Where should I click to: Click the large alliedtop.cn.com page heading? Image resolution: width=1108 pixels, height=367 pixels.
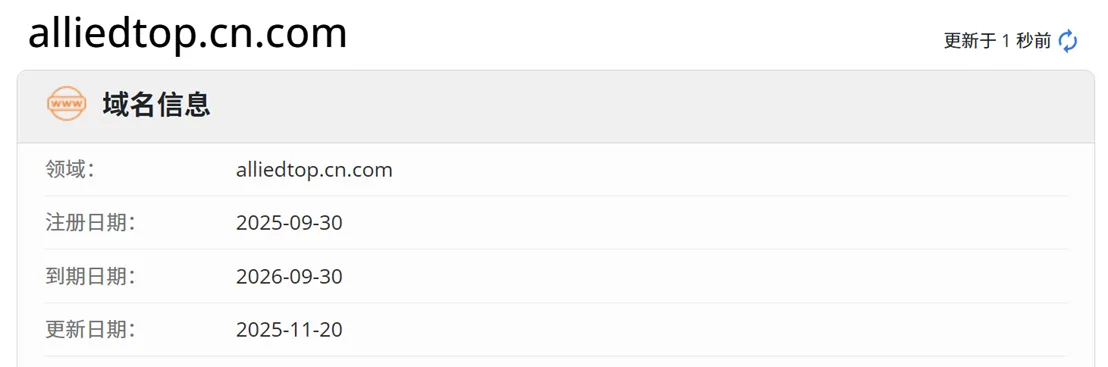coord(187,33)
